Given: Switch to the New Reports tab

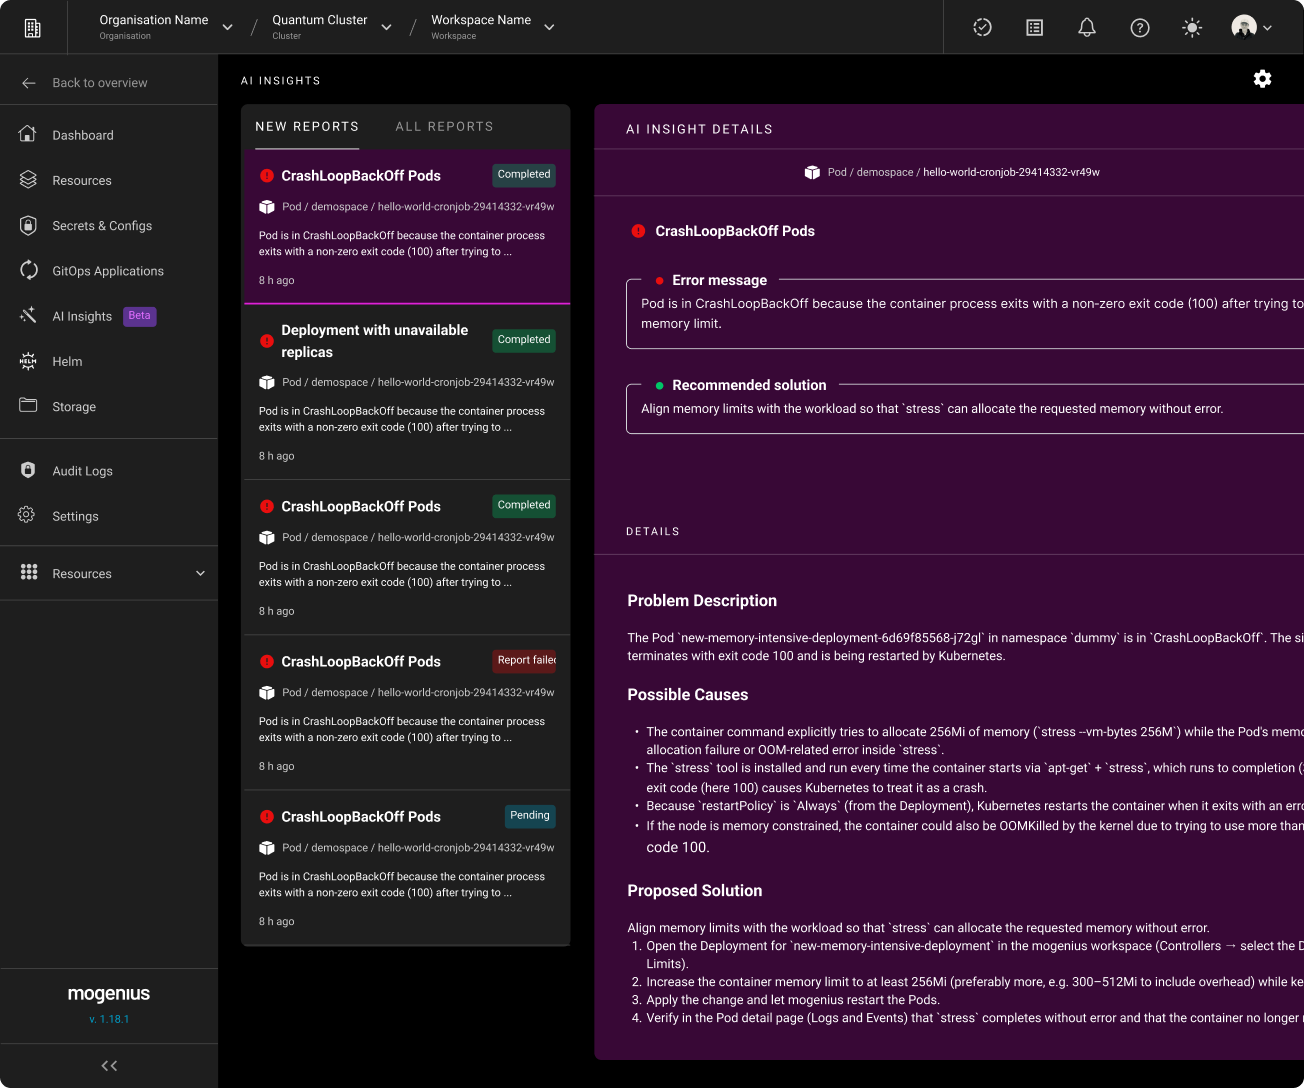Looking at the screenshot, I should tap(307, 127).
